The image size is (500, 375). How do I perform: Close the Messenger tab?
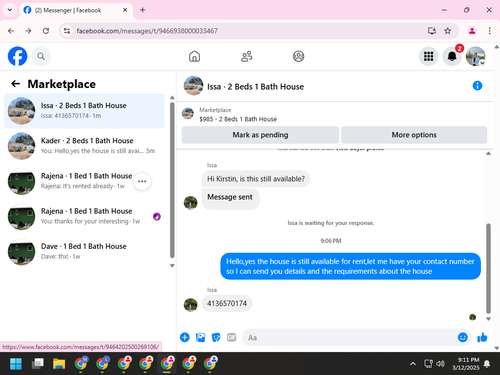[x=125, y=10]
